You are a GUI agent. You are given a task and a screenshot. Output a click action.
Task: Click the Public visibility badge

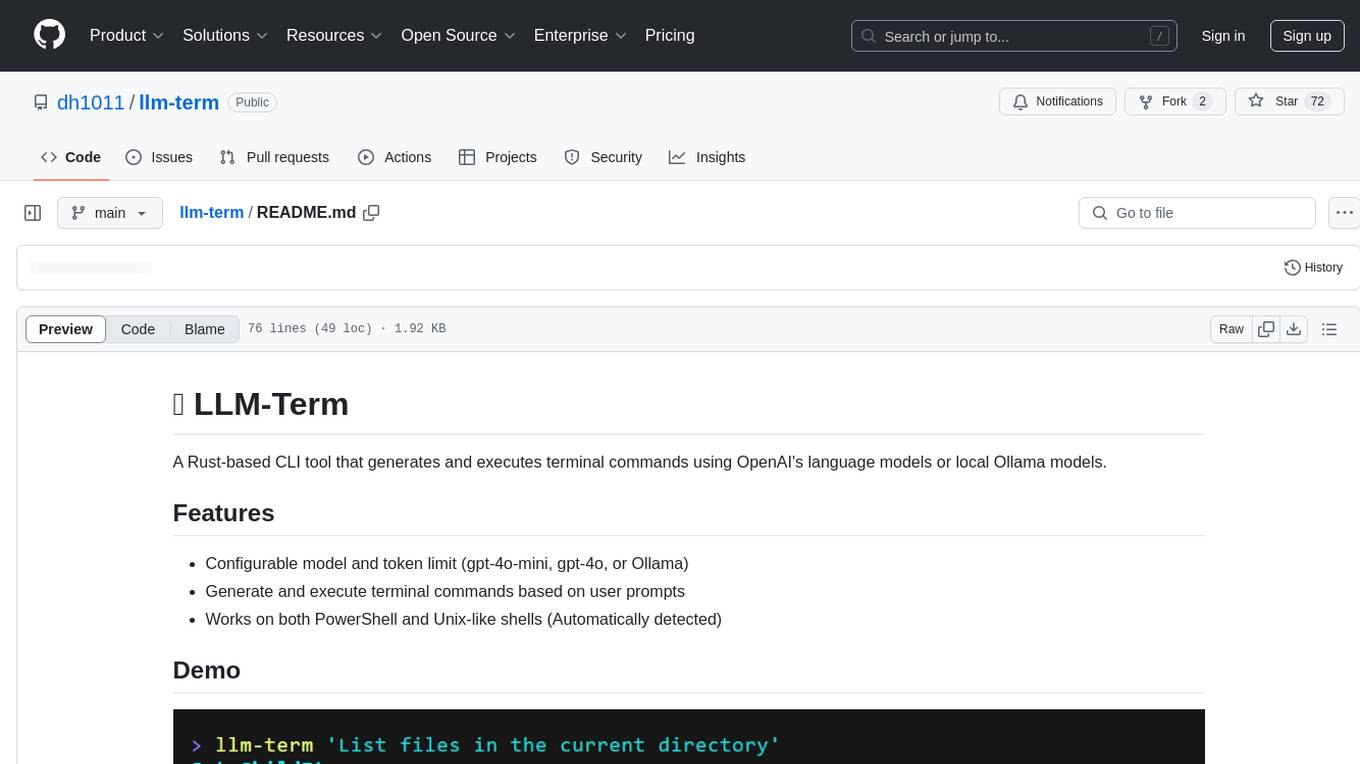click(252, 102)
